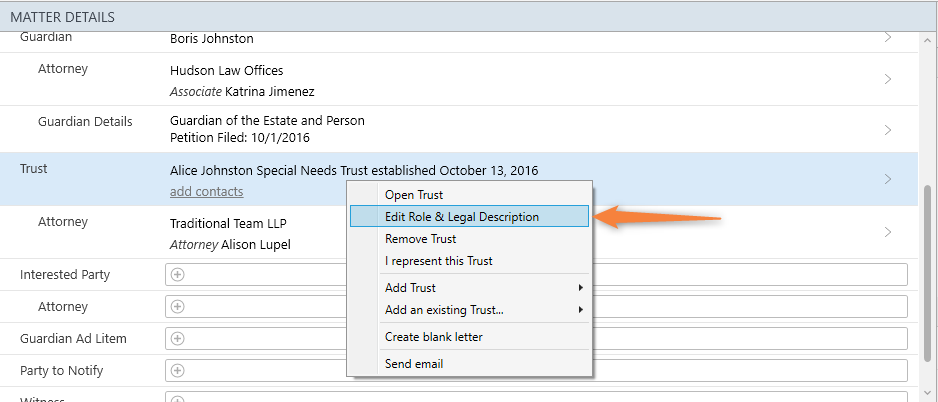Open chevron for Hudson Law Offices attorney row
938x402 pixels.
[x=888, y=79]
